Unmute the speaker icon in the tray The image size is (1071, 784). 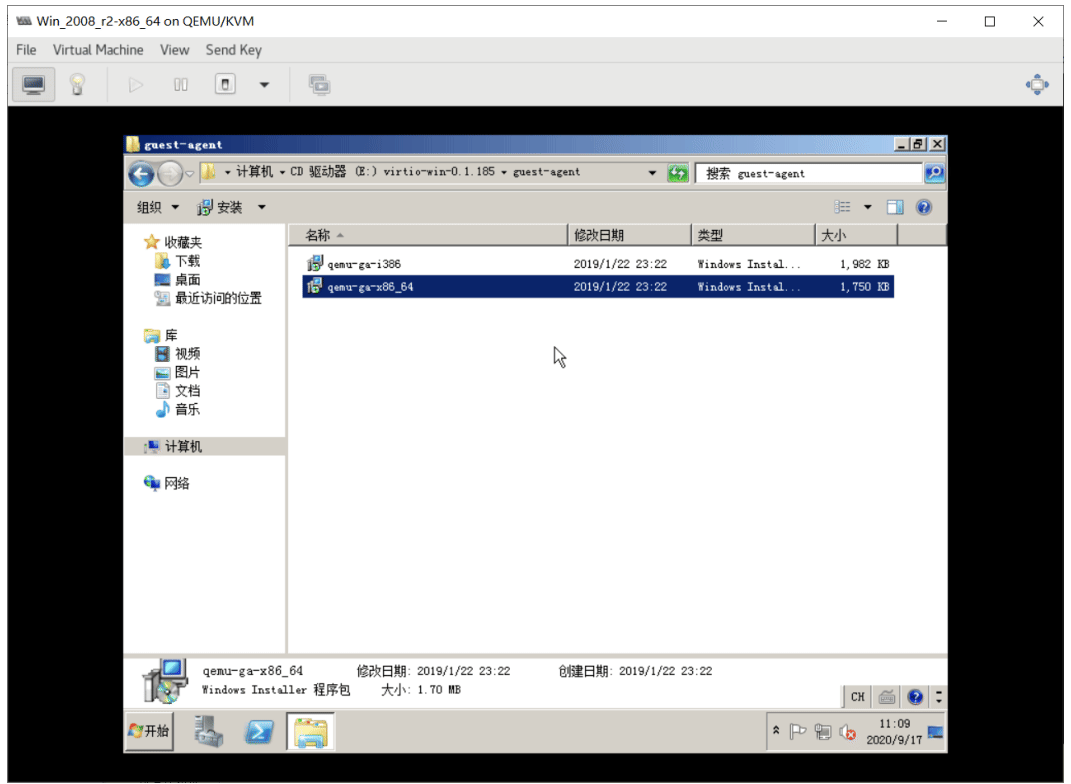point(847,731)
